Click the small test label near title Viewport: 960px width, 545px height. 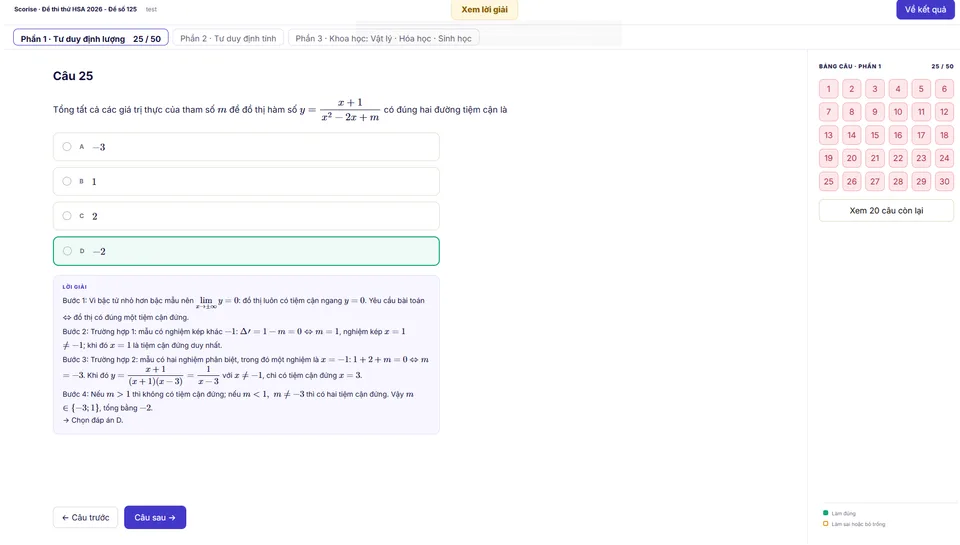[151, 9]
